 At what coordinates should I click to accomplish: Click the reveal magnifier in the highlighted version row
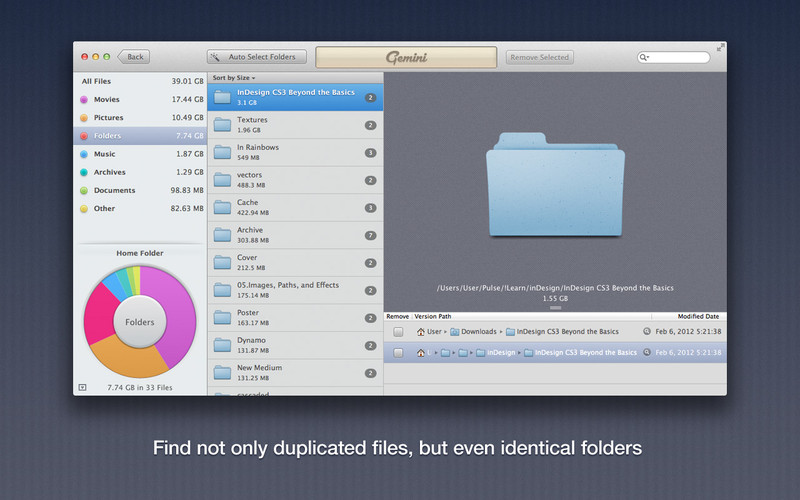click(647, 353)
